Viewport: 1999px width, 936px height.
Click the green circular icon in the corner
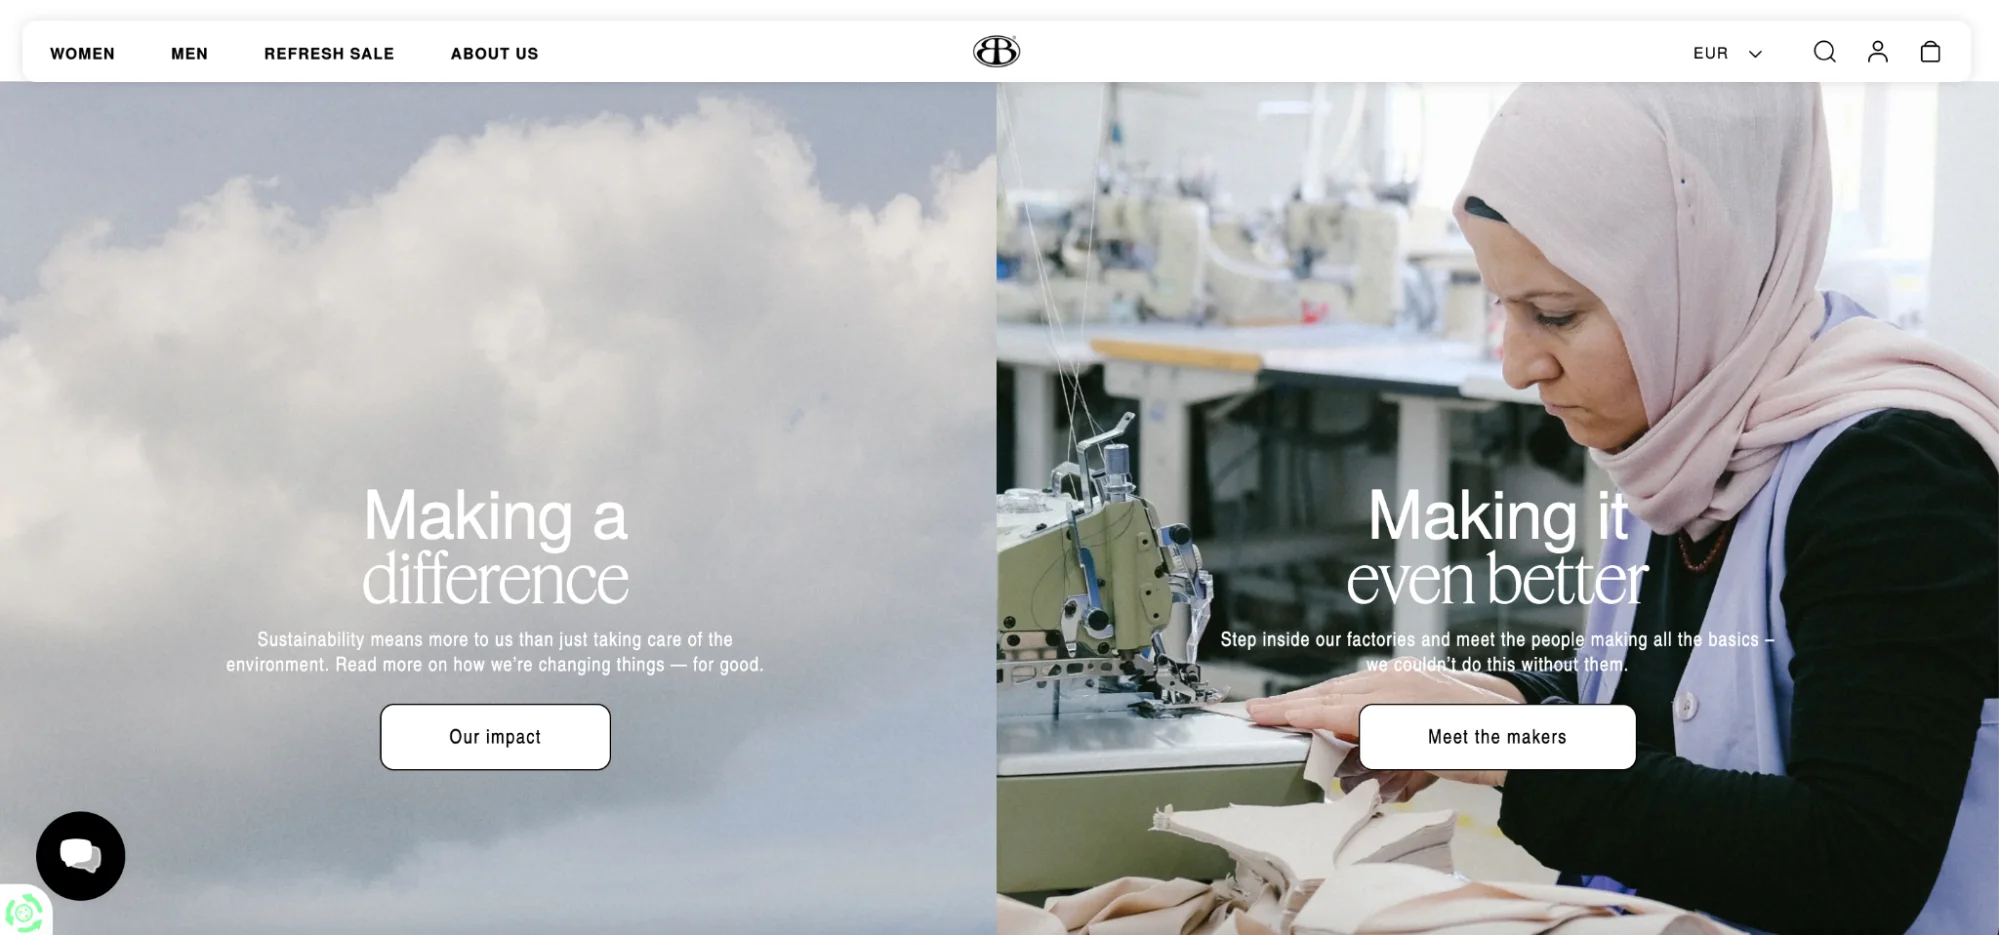pos(23,912)
